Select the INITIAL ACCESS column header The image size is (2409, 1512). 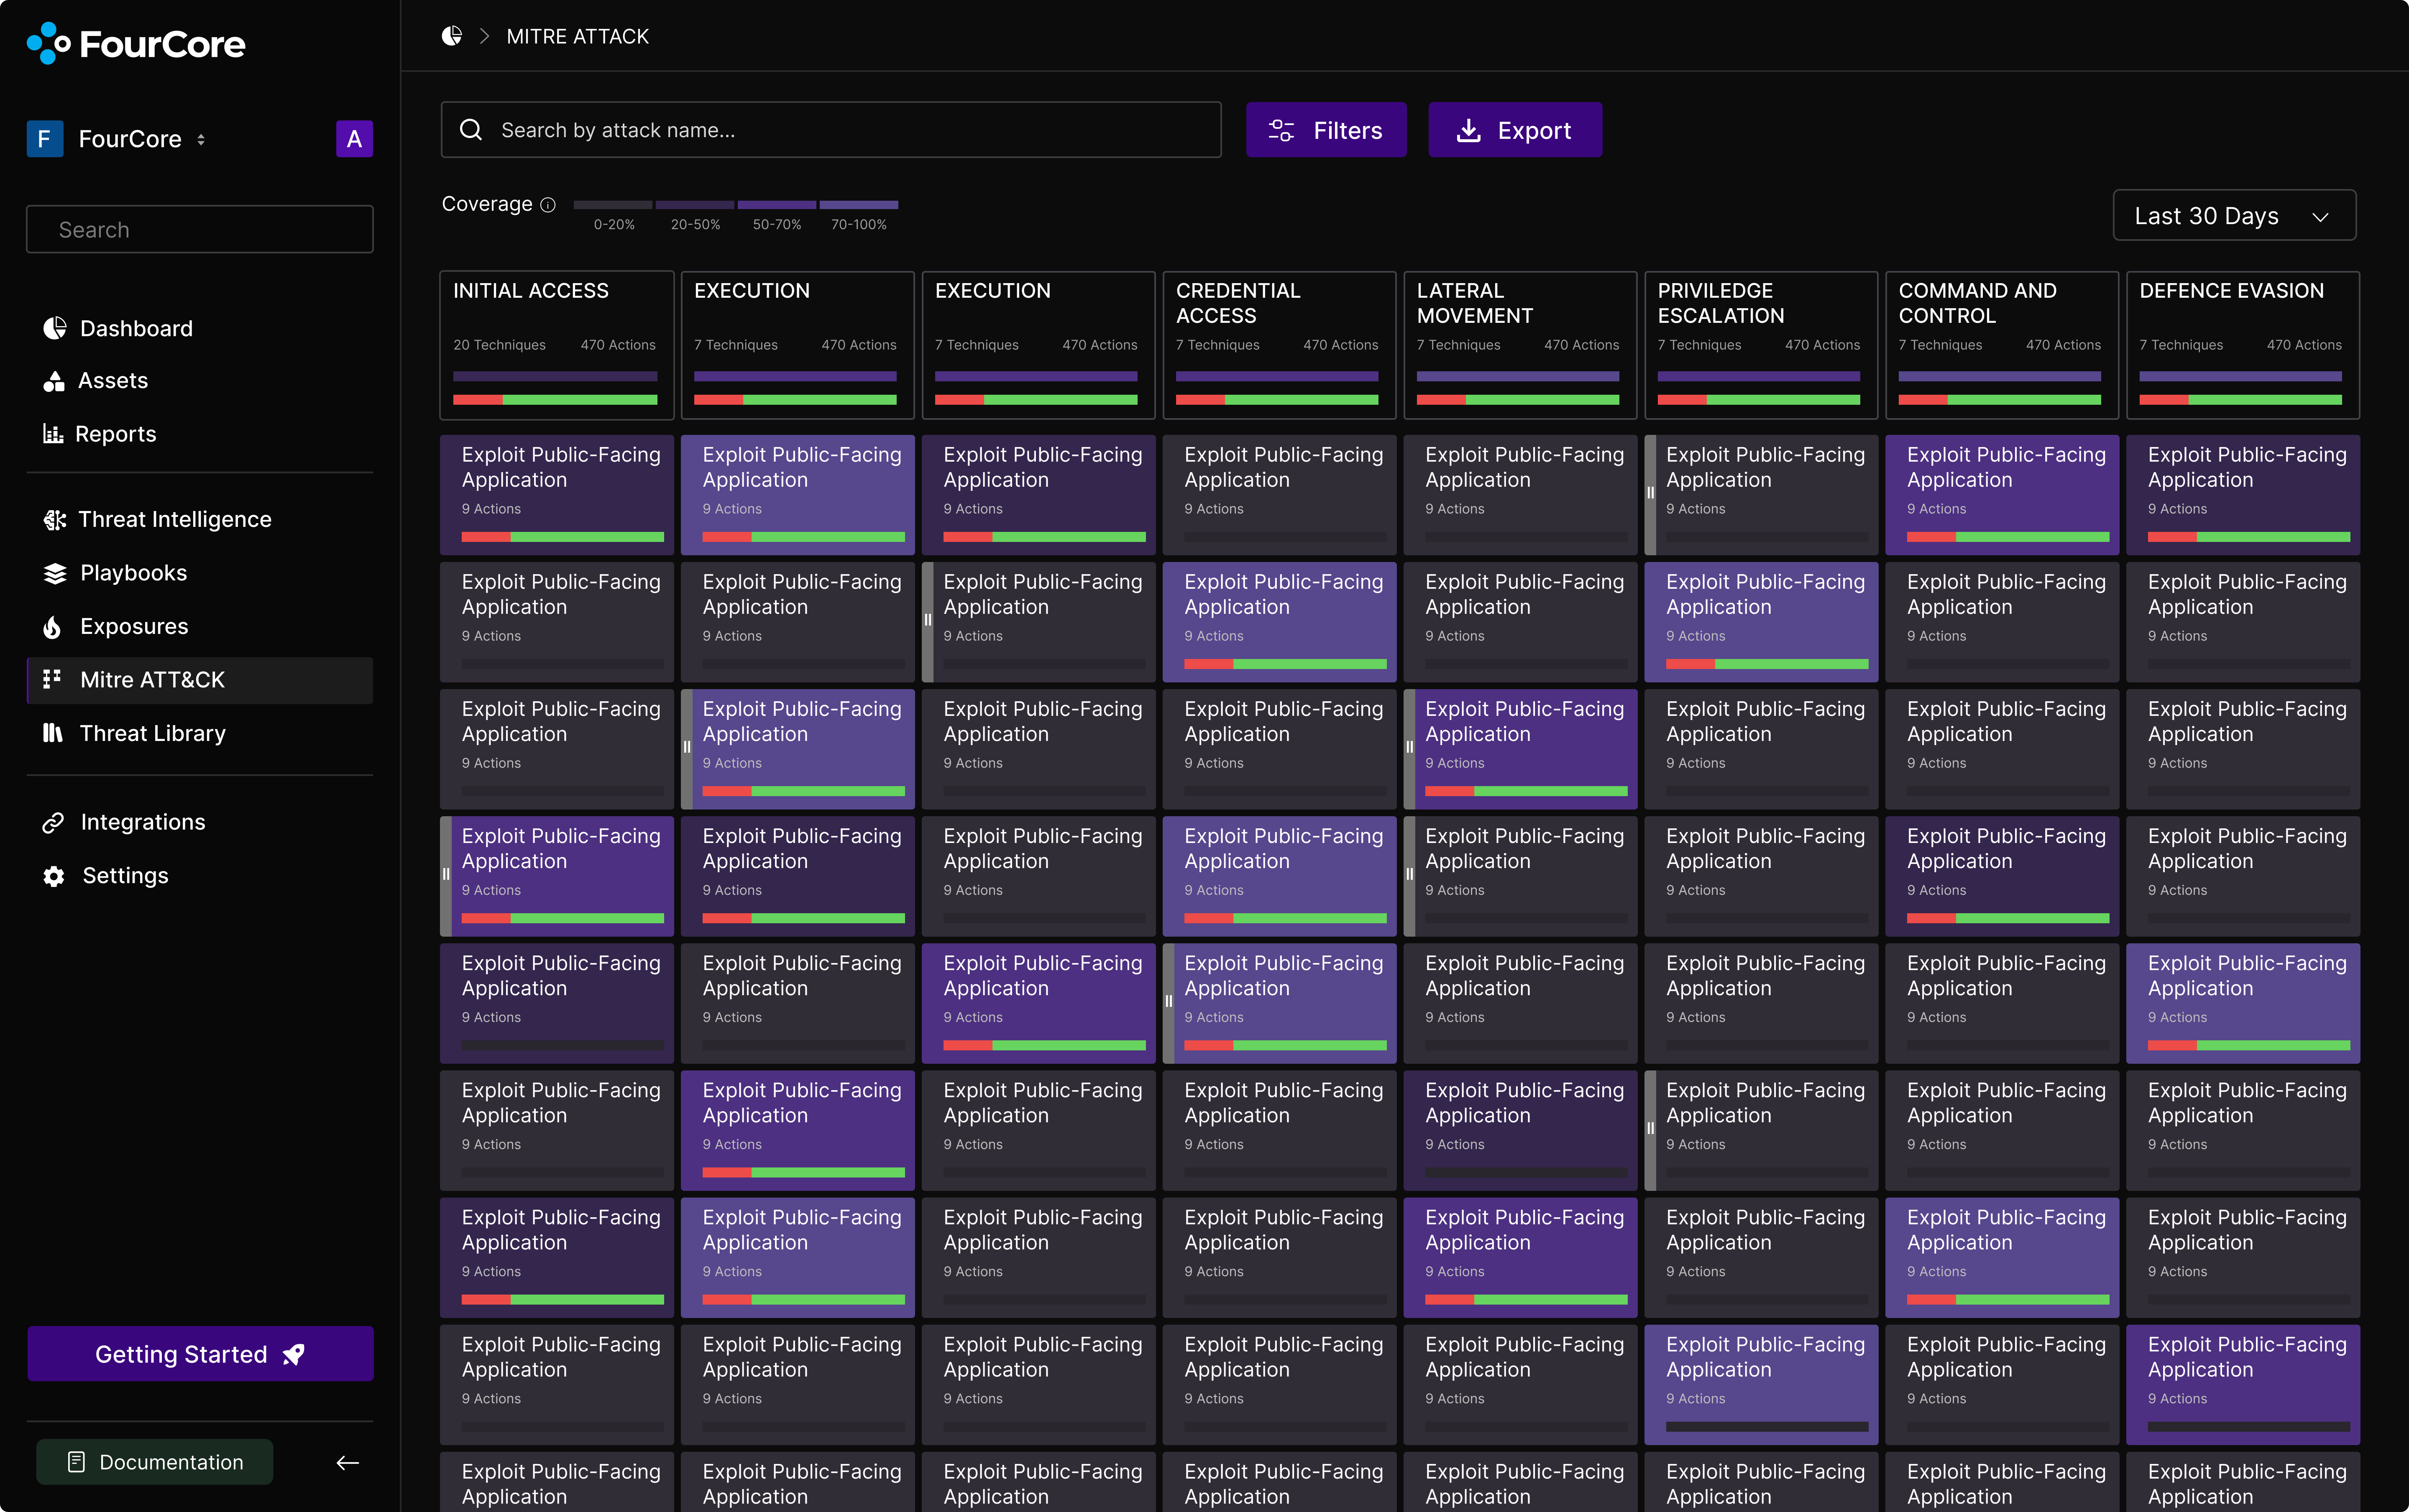(x=557, y=345)
